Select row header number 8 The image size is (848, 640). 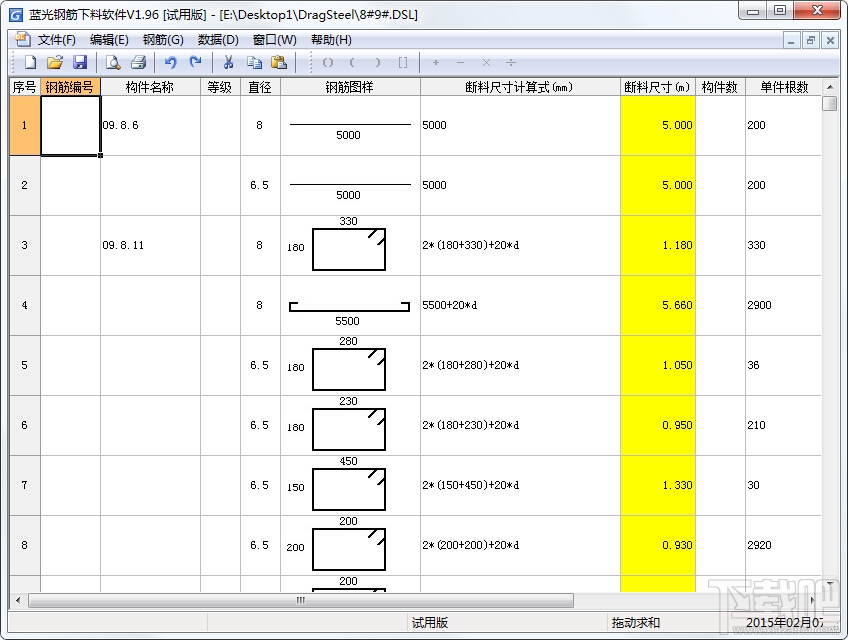point(25,545)
